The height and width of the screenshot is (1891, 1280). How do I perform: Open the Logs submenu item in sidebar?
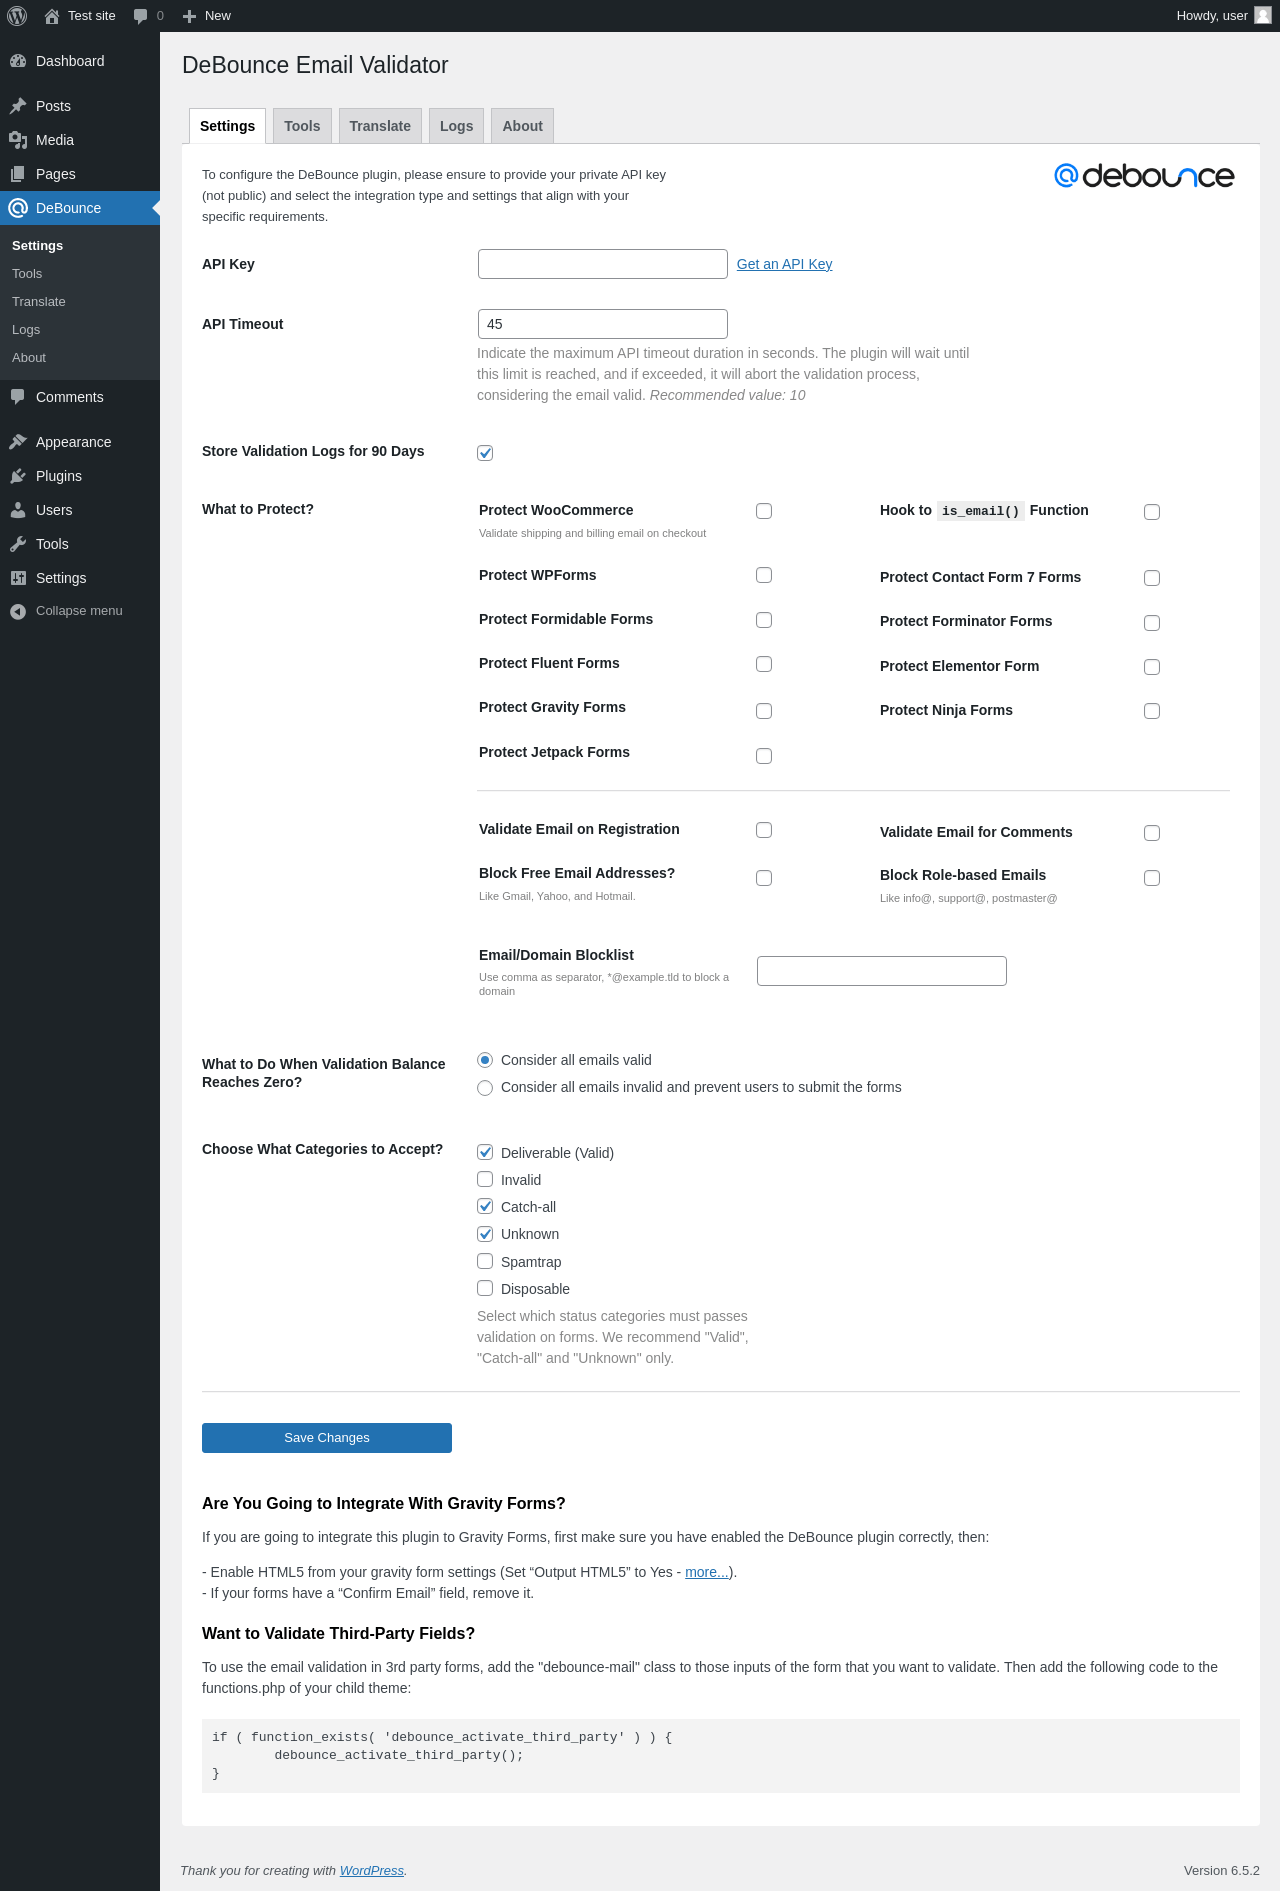coord(26,330)
